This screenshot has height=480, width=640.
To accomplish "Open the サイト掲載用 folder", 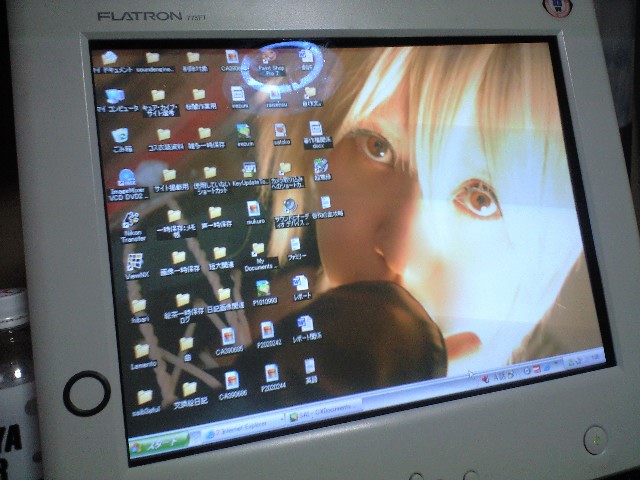I will click(171, 180).
